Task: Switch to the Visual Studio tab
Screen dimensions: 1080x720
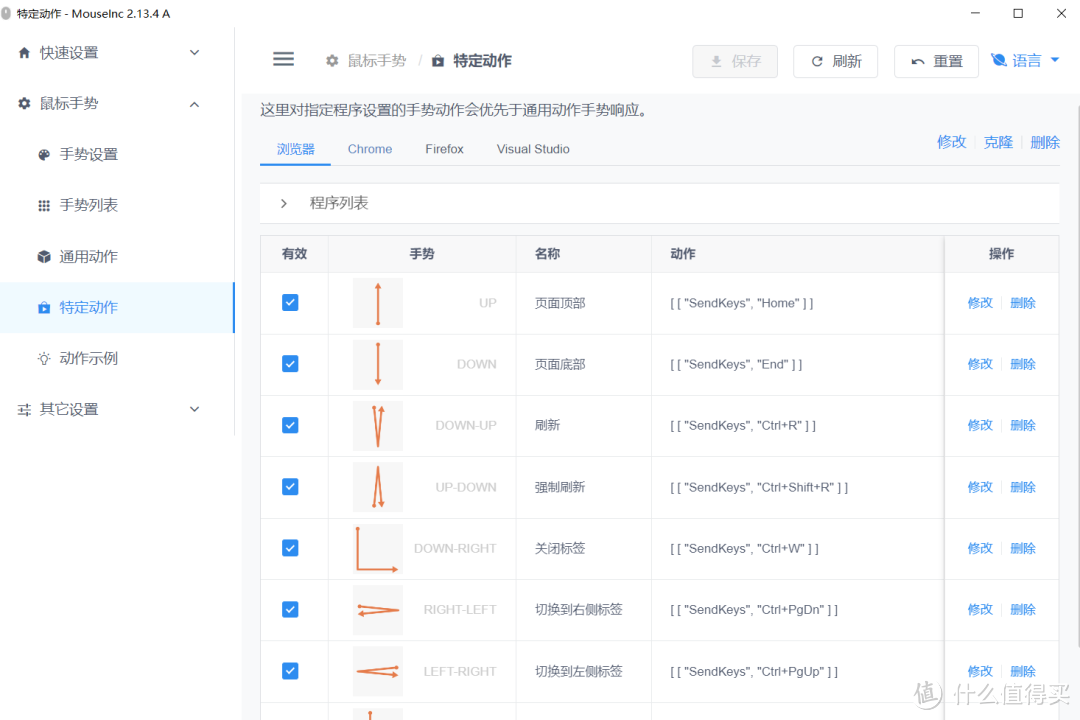Action: tap(533, 149)
